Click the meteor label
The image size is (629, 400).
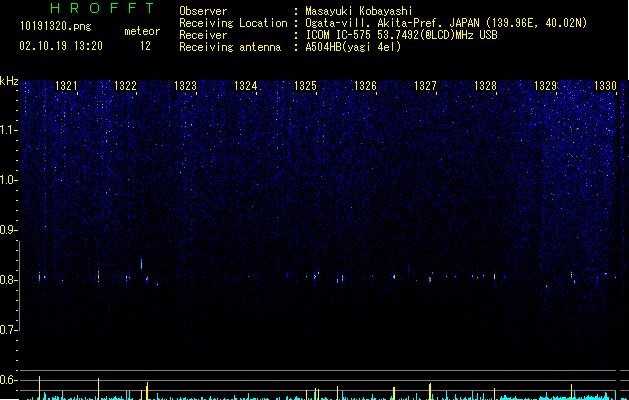[x=142, y=31]
